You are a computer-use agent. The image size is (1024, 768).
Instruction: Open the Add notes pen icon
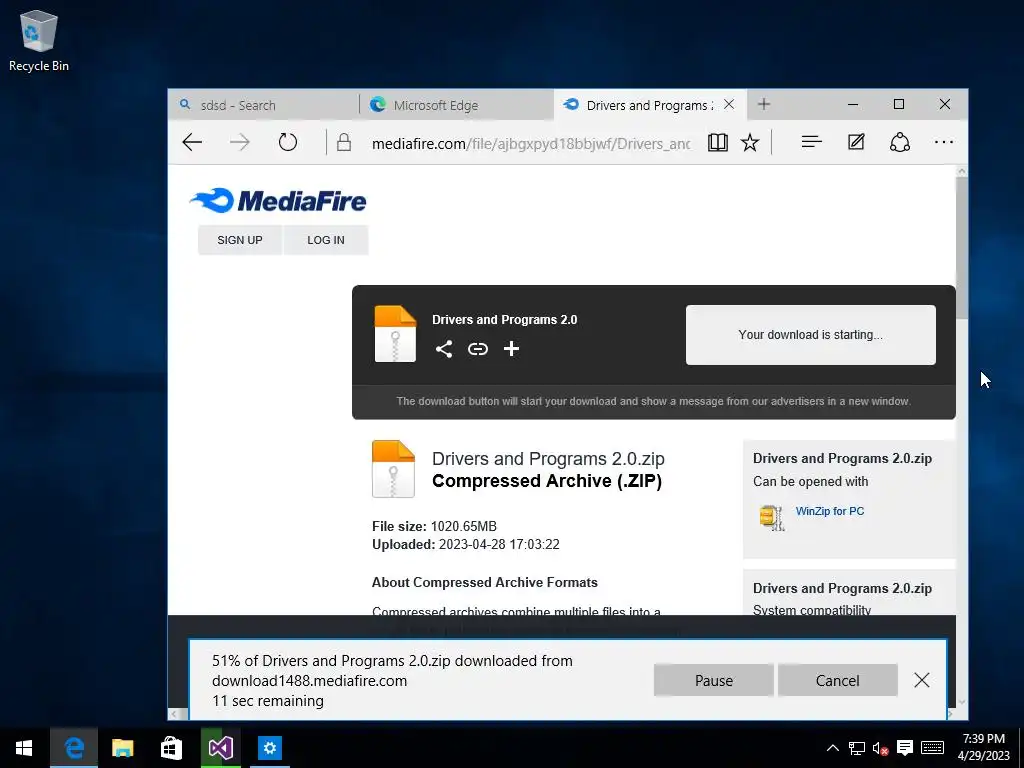tap(856, 142)
